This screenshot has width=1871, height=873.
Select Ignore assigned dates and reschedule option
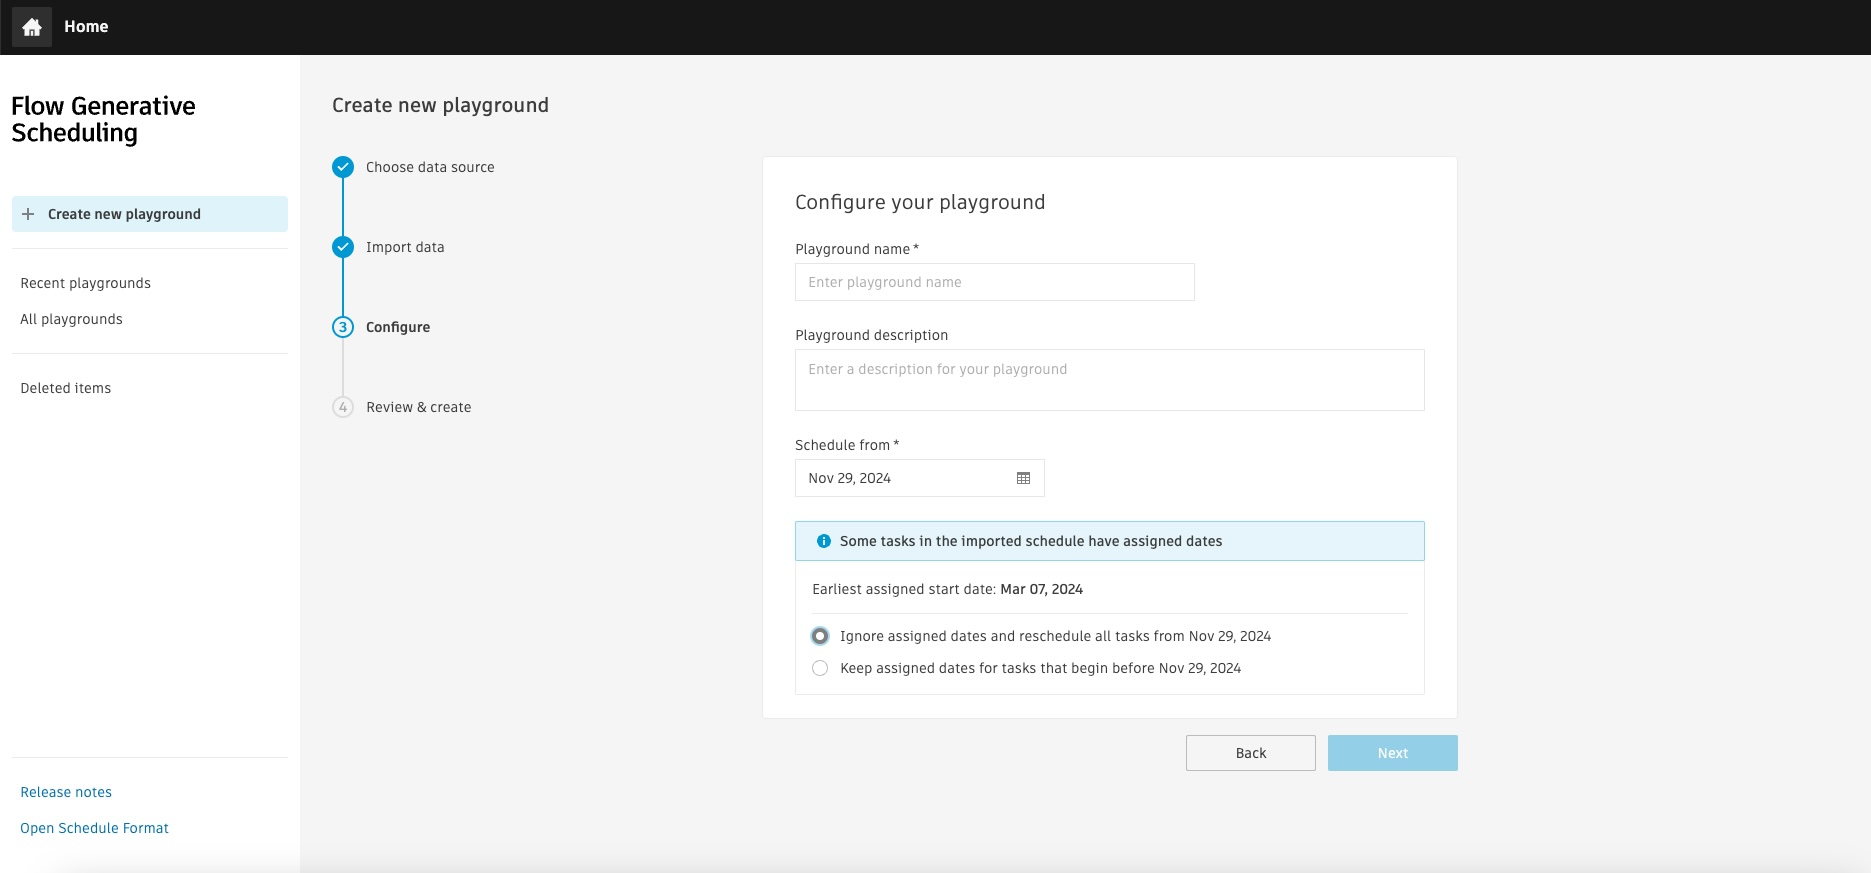pyautogui.click(x=820, y=636)
